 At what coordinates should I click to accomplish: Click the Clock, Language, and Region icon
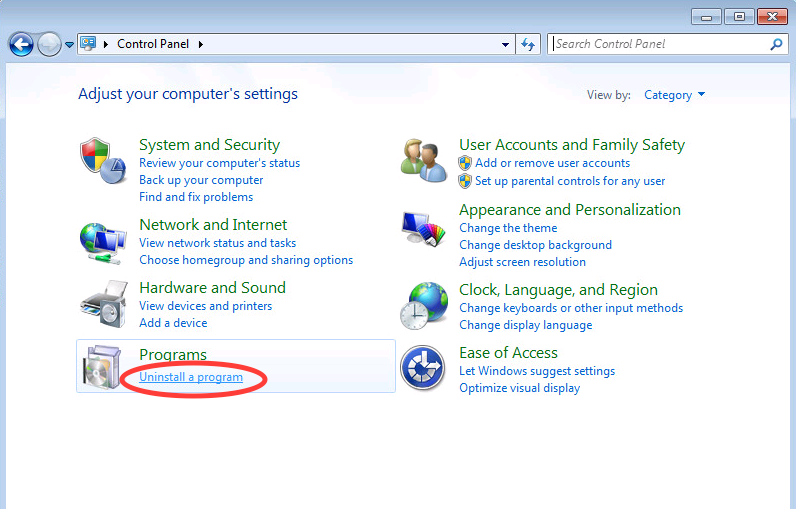(x=424, y=305)
